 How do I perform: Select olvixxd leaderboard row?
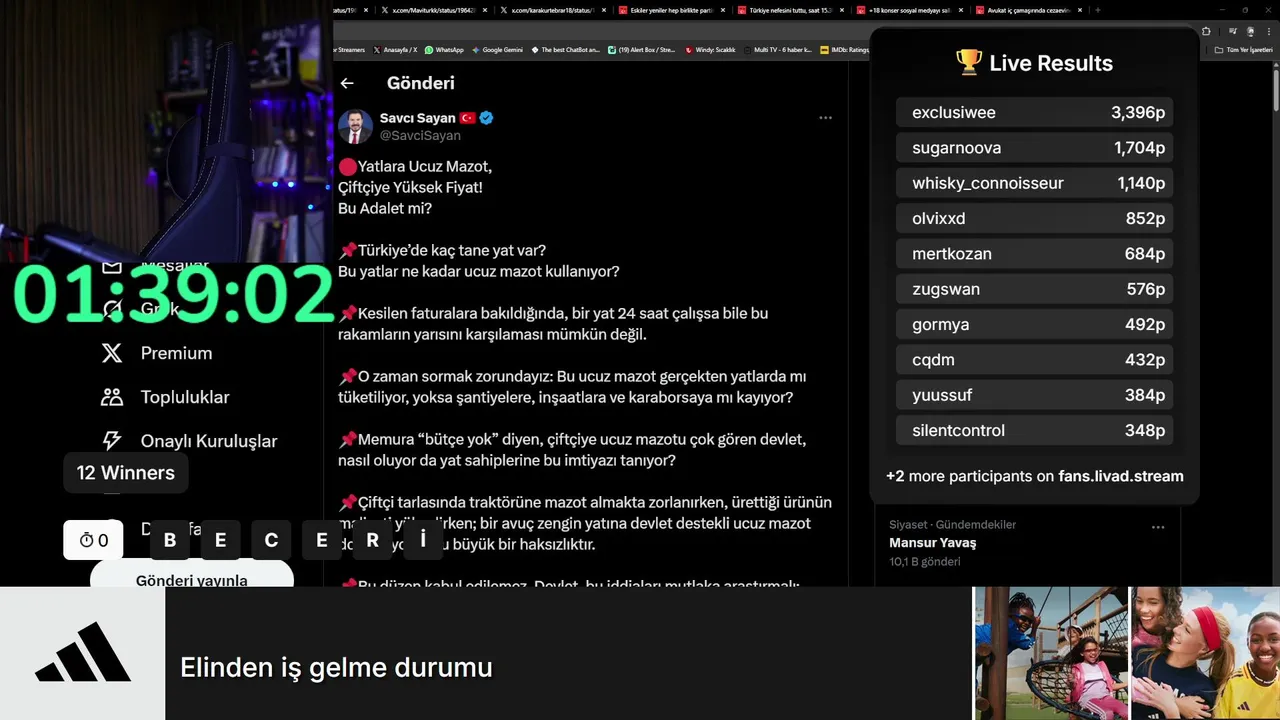click(x=1034, y=218)
